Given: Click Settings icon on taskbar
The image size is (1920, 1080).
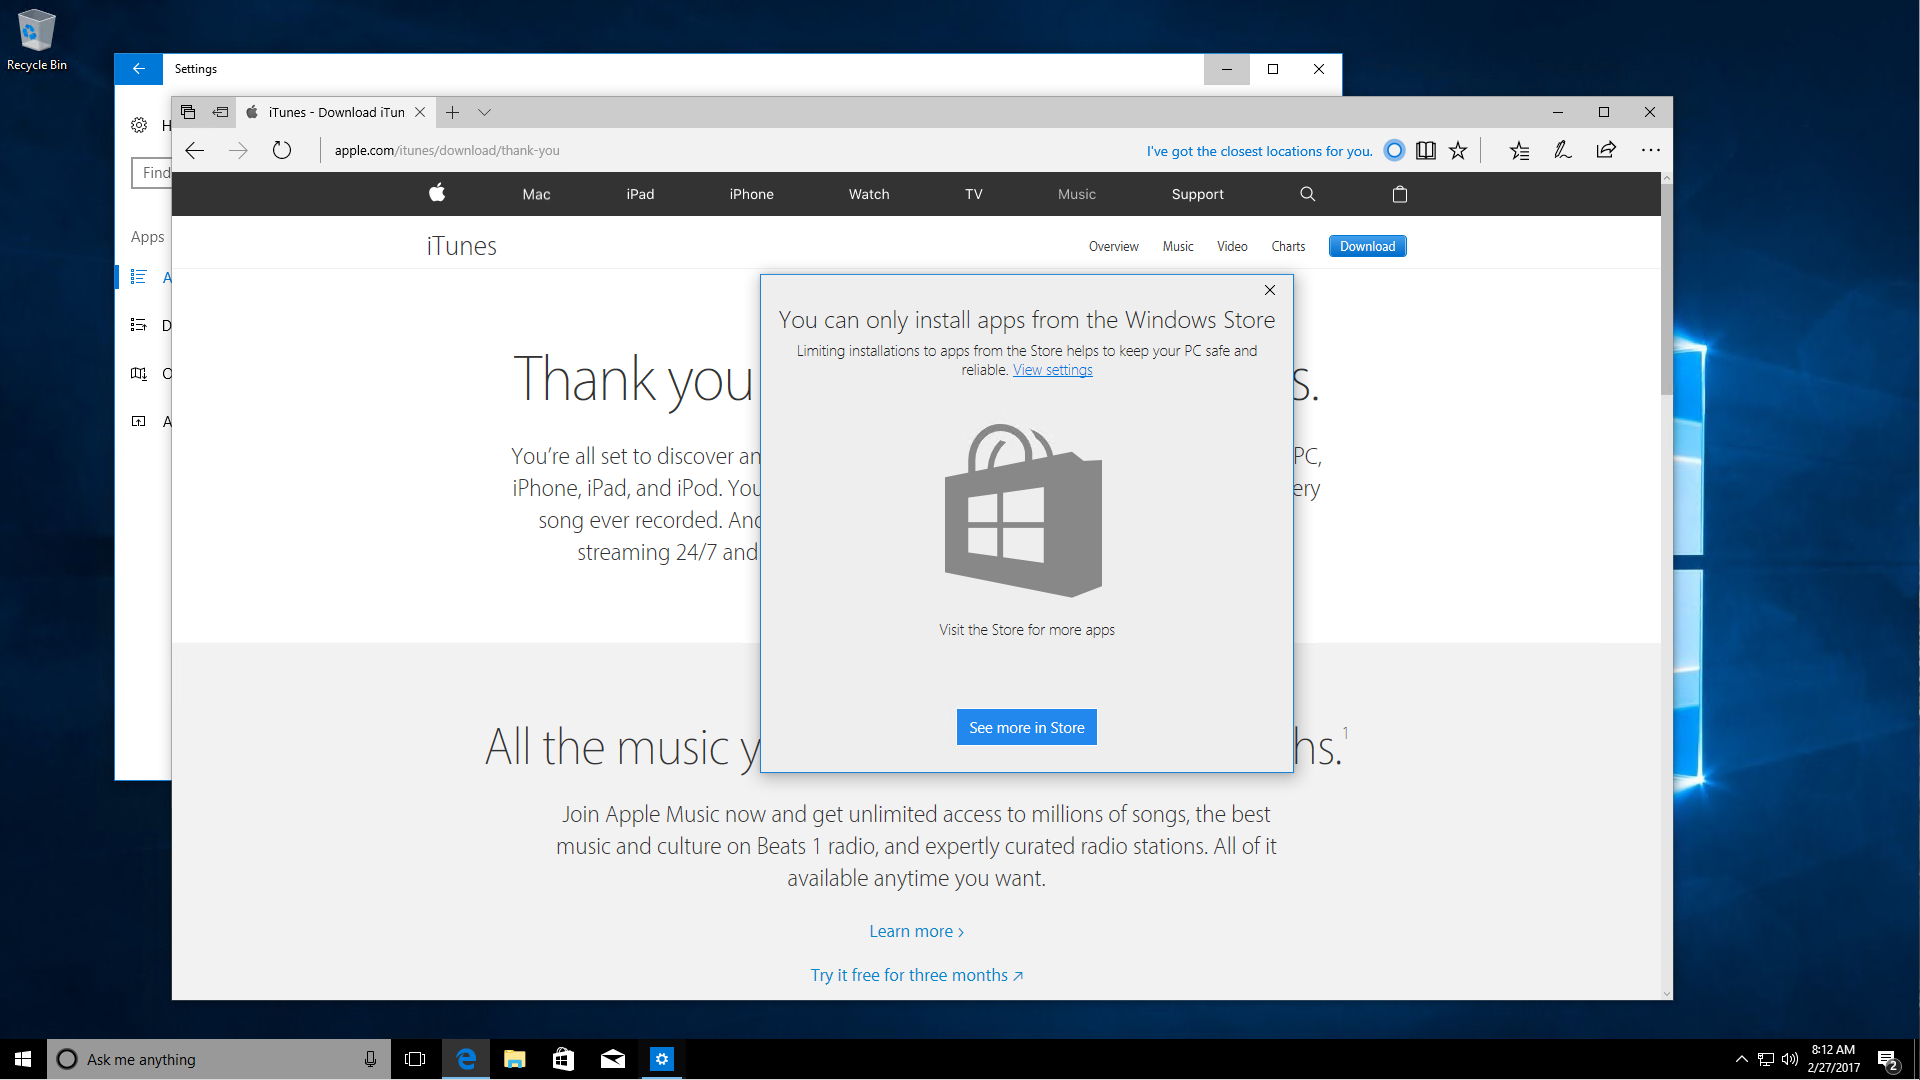Looking at the screenshot, I should [x=662, y=1059].
